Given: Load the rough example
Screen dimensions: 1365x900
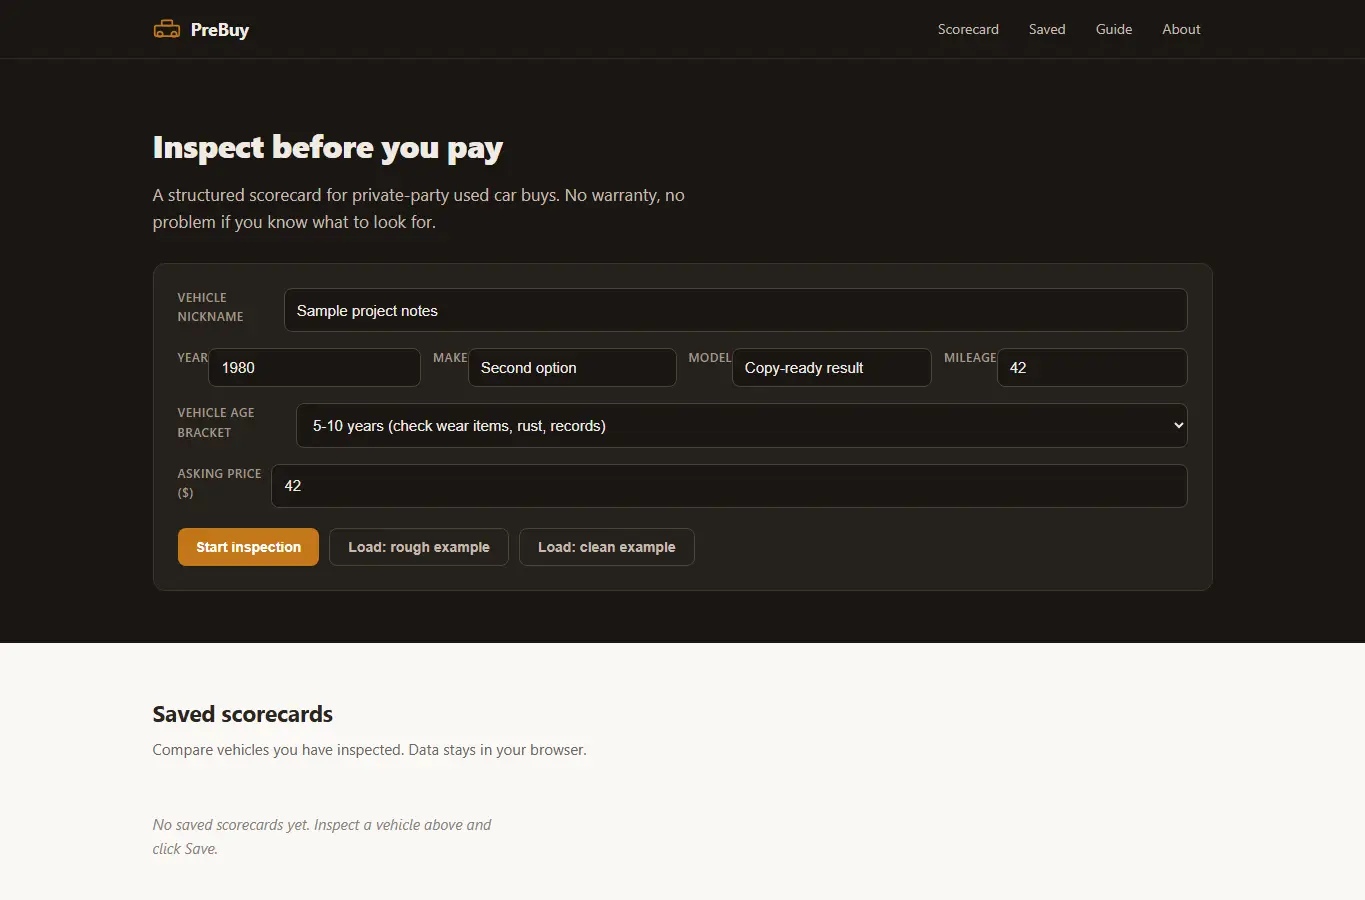Looking at the screenshot, I should pos(419,547).
